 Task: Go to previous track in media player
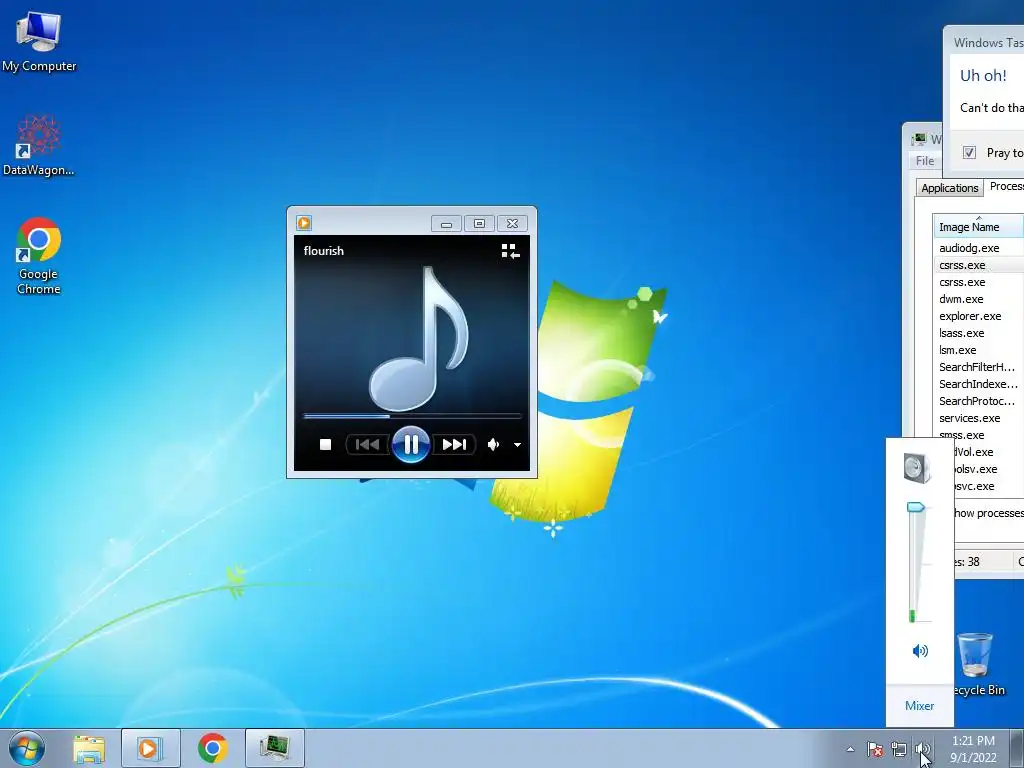[x=367, y=445]
